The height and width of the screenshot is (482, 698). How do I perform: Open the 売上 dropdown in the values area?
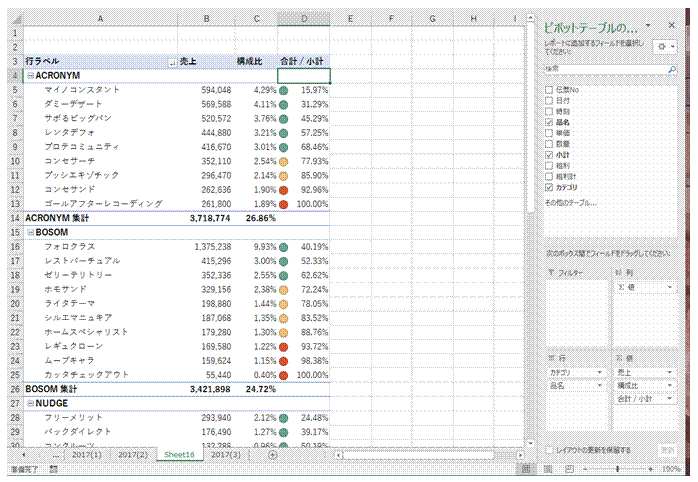click(x=670, y=373)
